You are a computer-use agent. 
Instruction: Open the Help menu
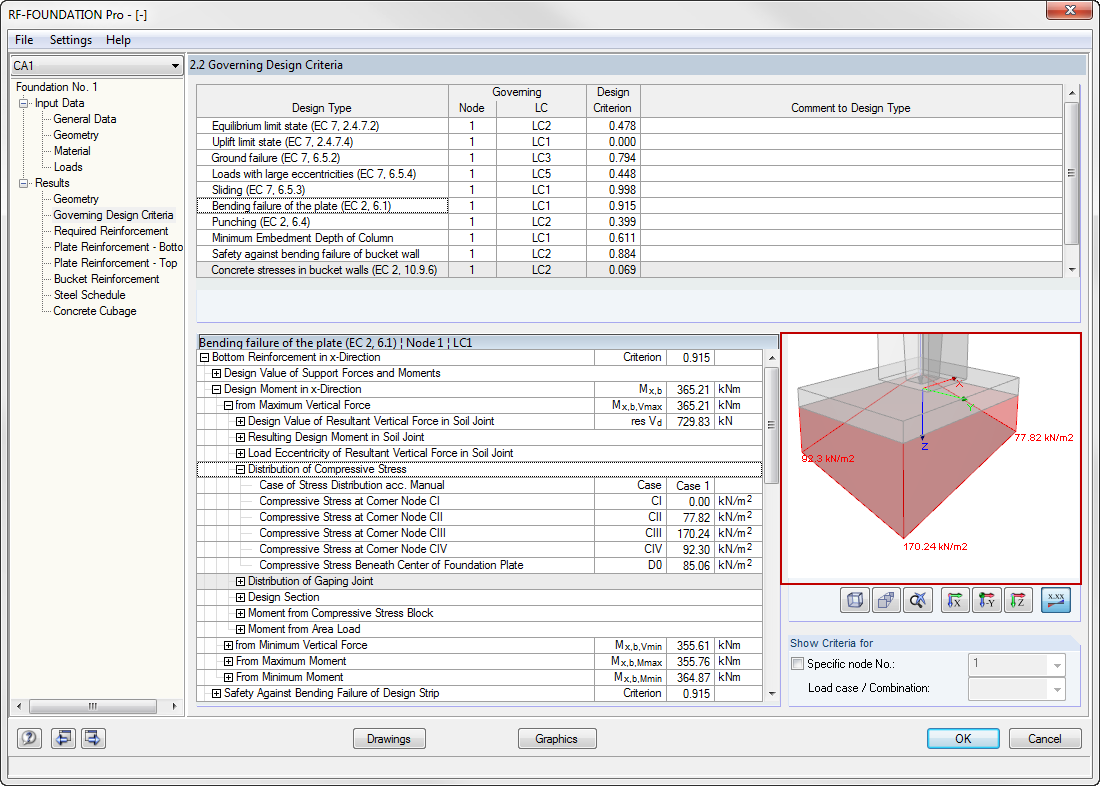(119, 40)
